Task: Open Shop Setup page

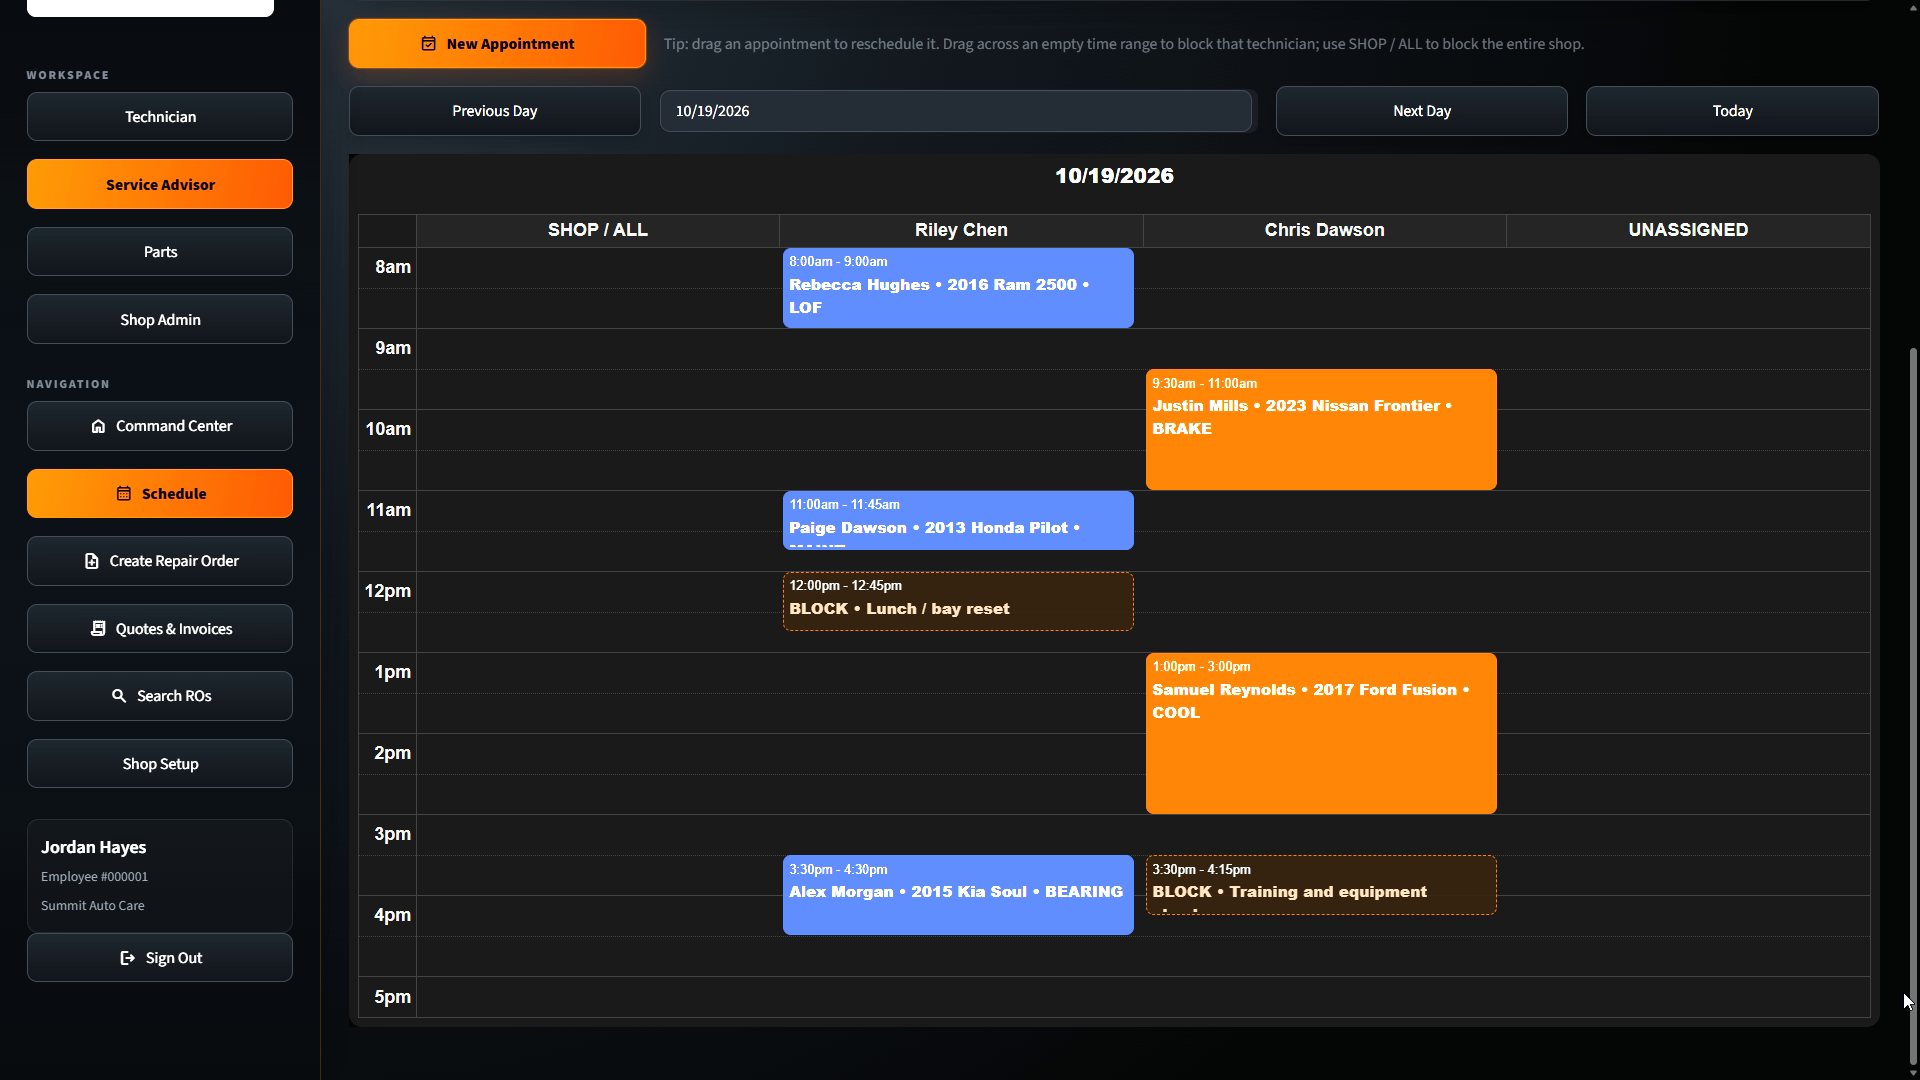Action: 160,764
